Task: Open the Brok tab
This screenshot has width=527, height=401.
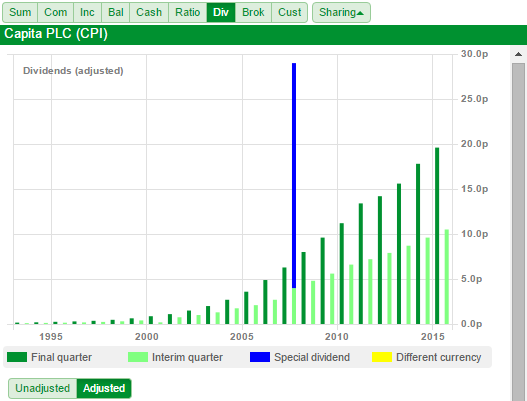Action: [253, 12]
